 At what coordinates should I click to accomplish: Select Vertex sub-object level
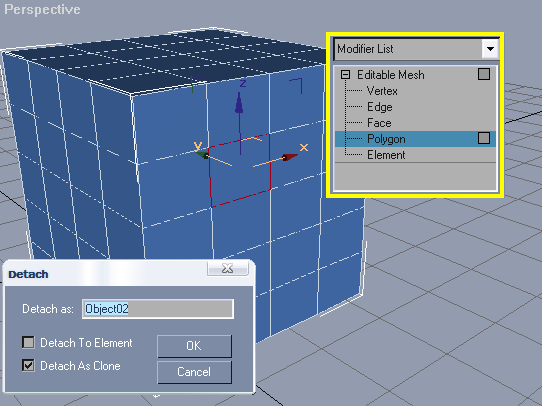[x=382, y=91]
